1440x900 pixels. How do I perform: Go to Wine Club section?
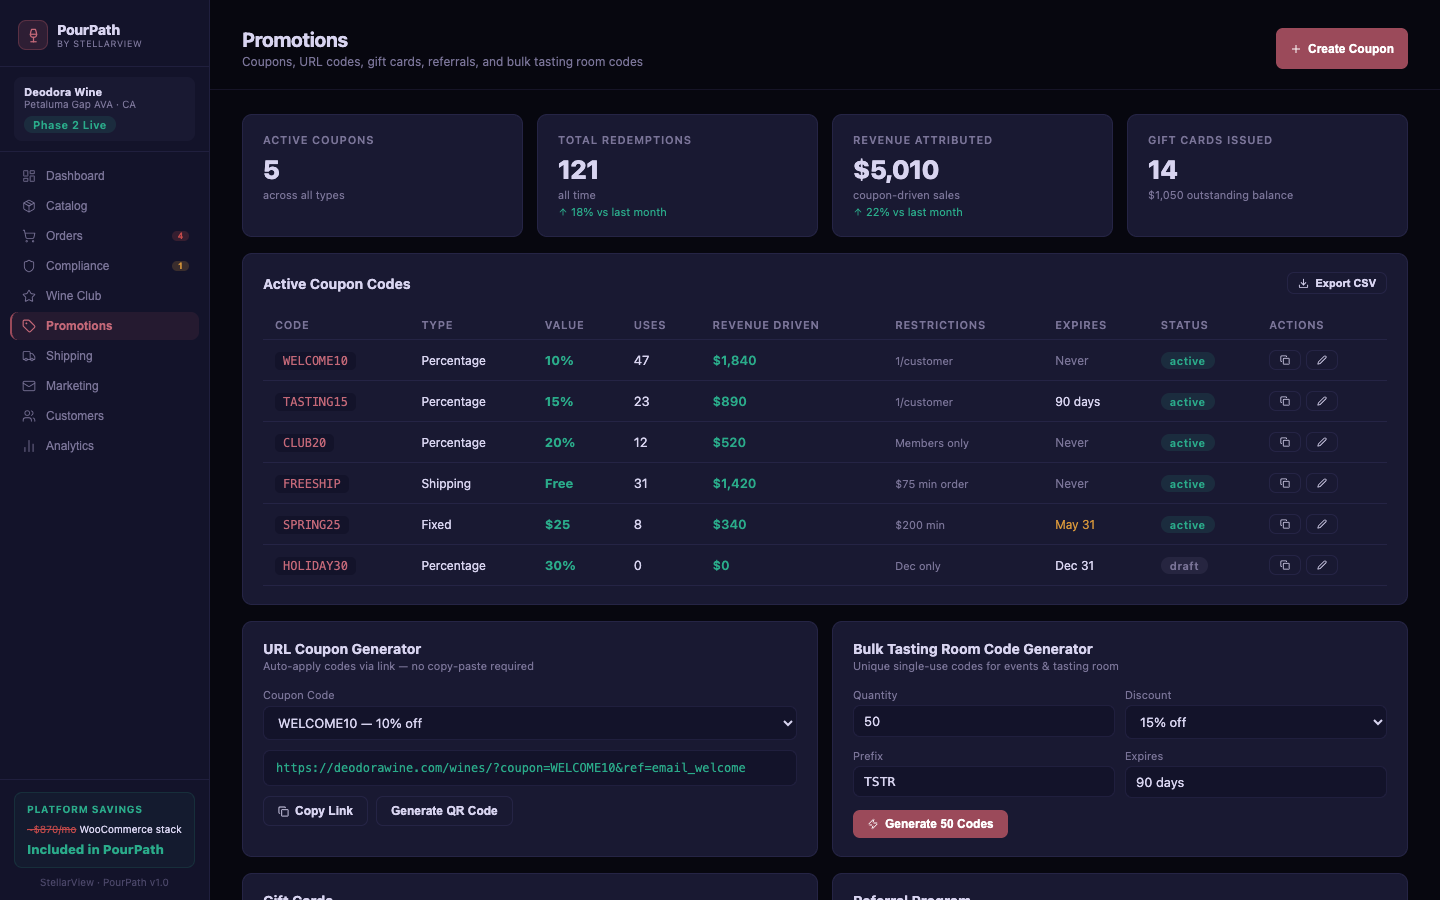73,296
